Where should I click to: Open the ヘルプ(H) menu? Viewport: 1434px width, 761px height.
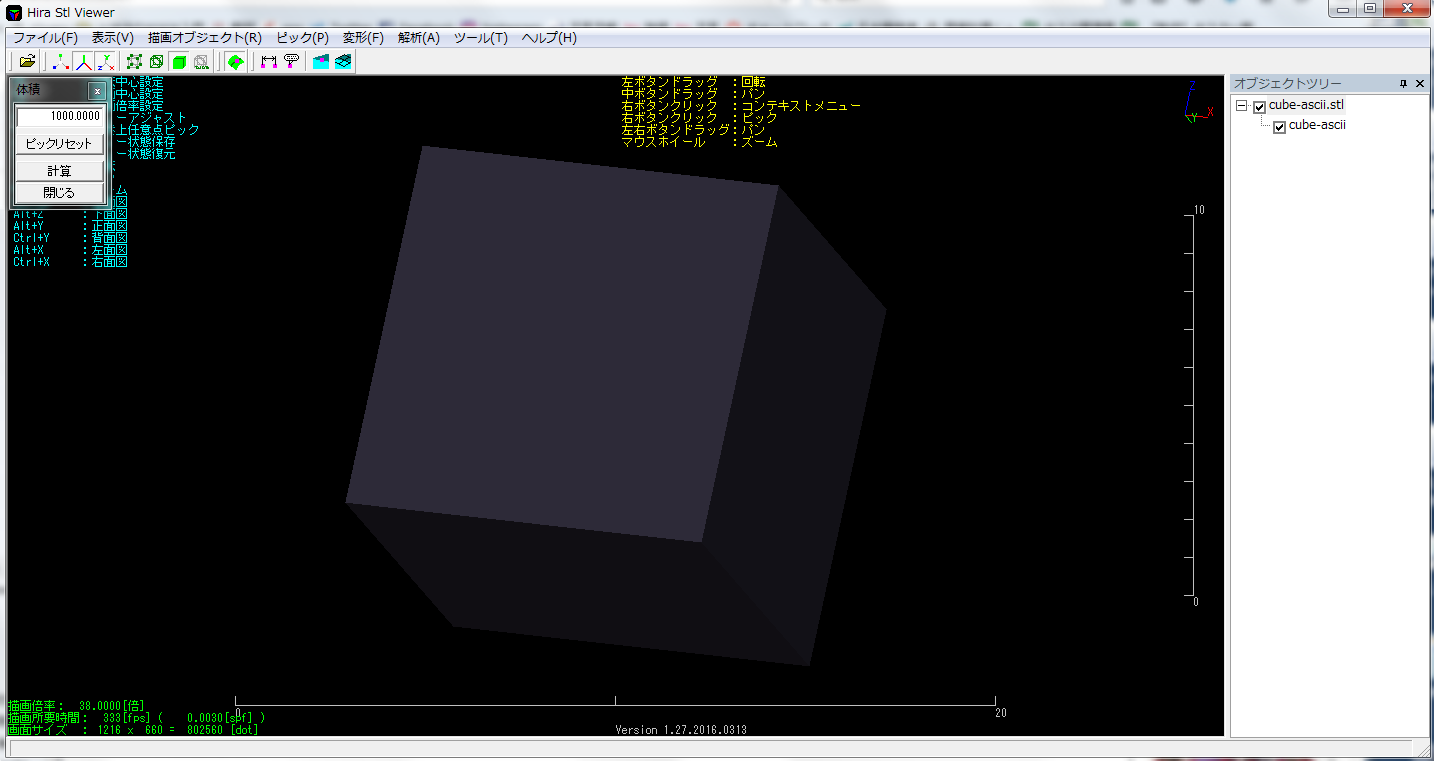[x=549, y=38]
